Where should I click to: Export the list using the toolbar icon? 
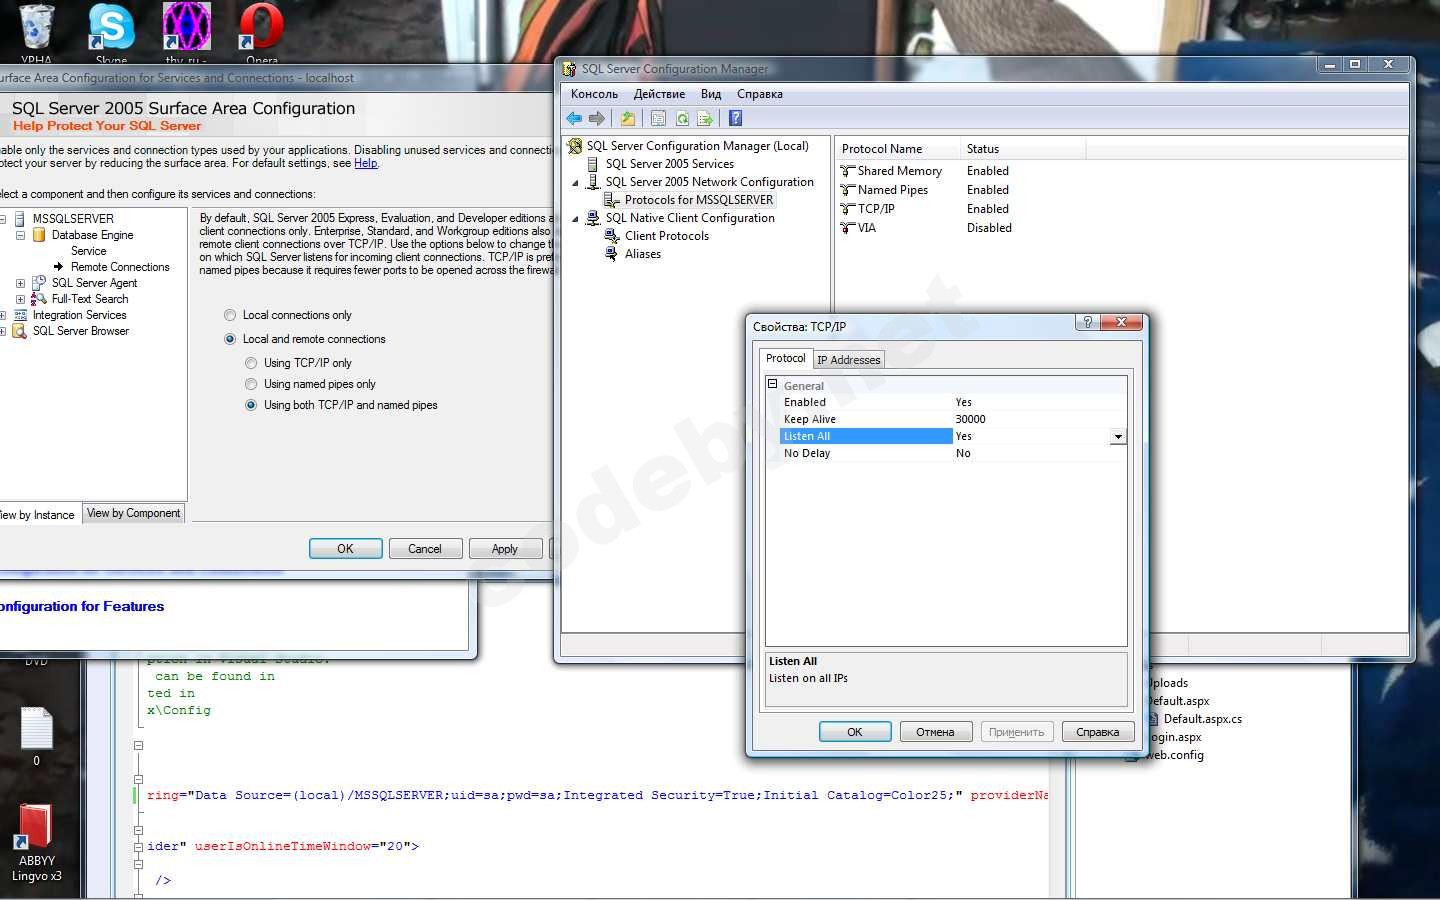coord(705,118)
